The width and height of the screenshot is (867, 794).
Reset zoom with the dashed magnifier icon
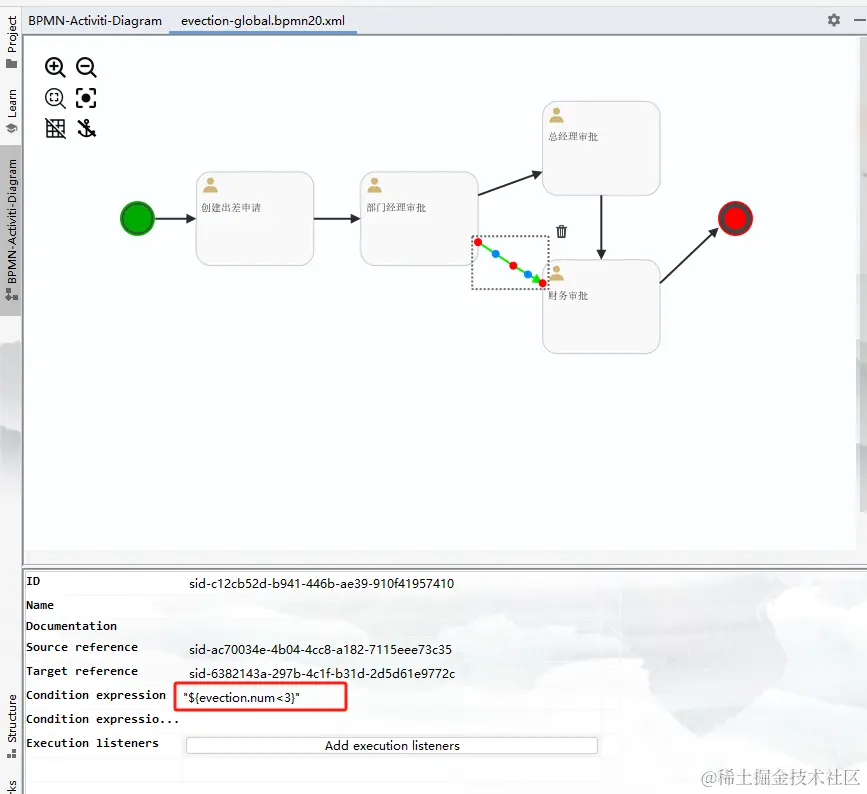[55, 98]
